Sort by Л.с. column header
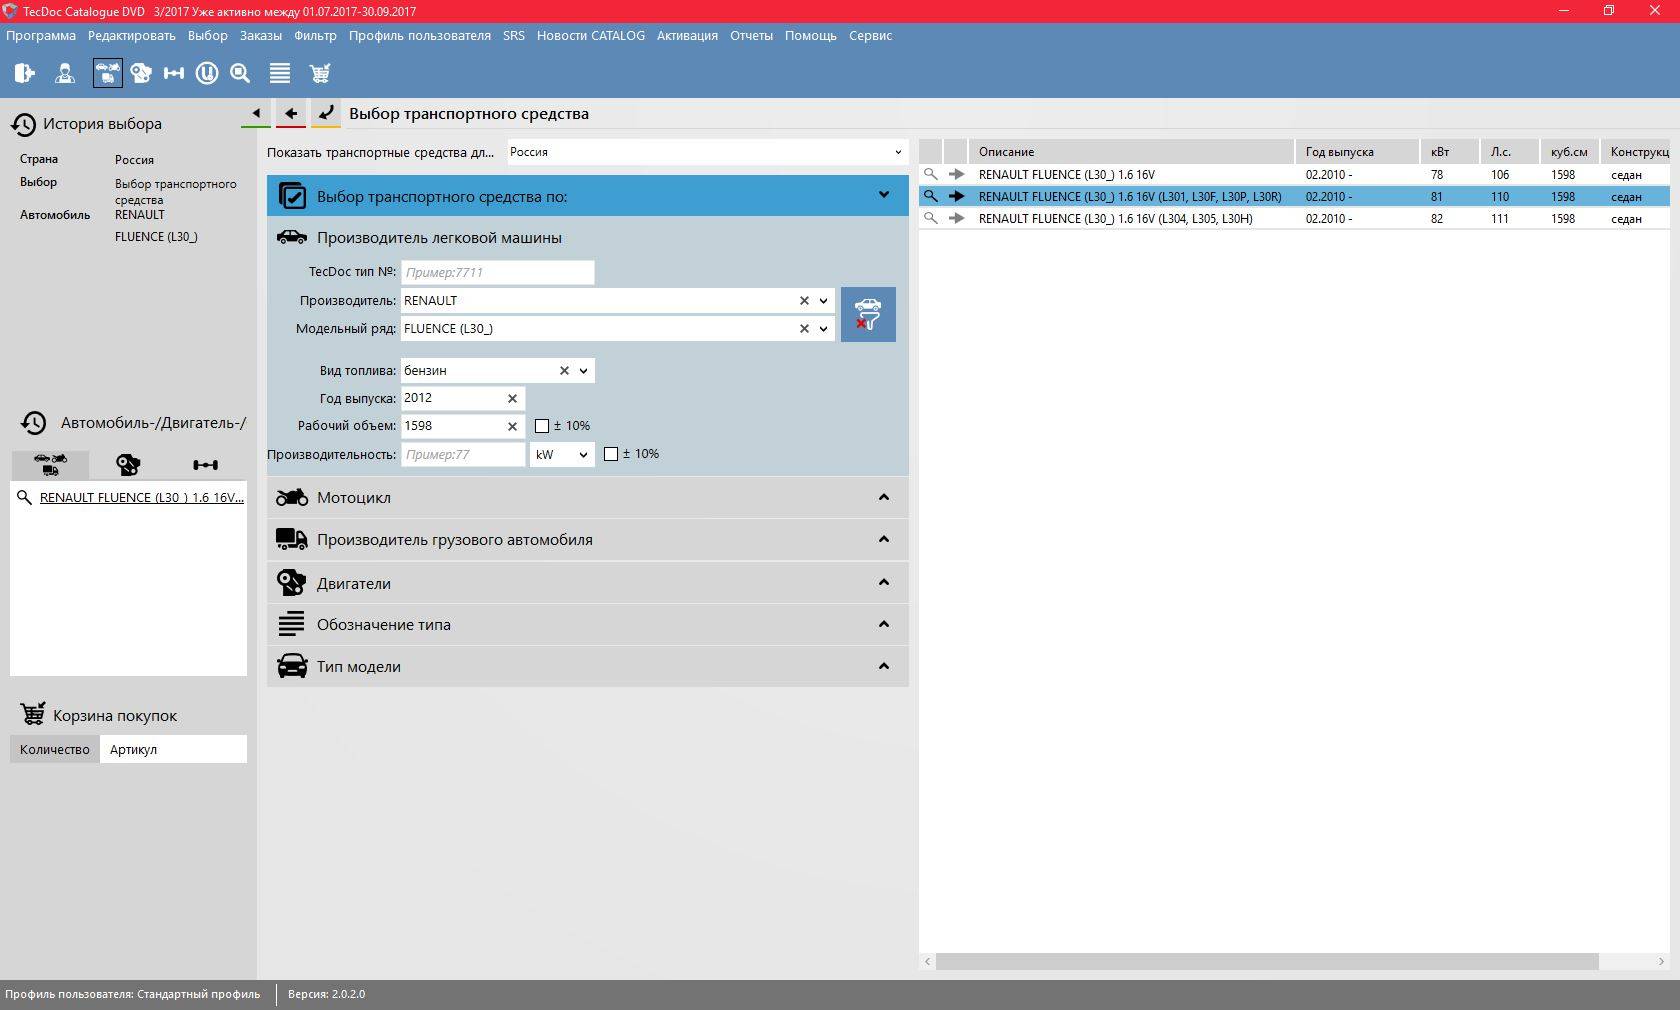The width and height of the screenshot is (1680, 1010). 1509,152
